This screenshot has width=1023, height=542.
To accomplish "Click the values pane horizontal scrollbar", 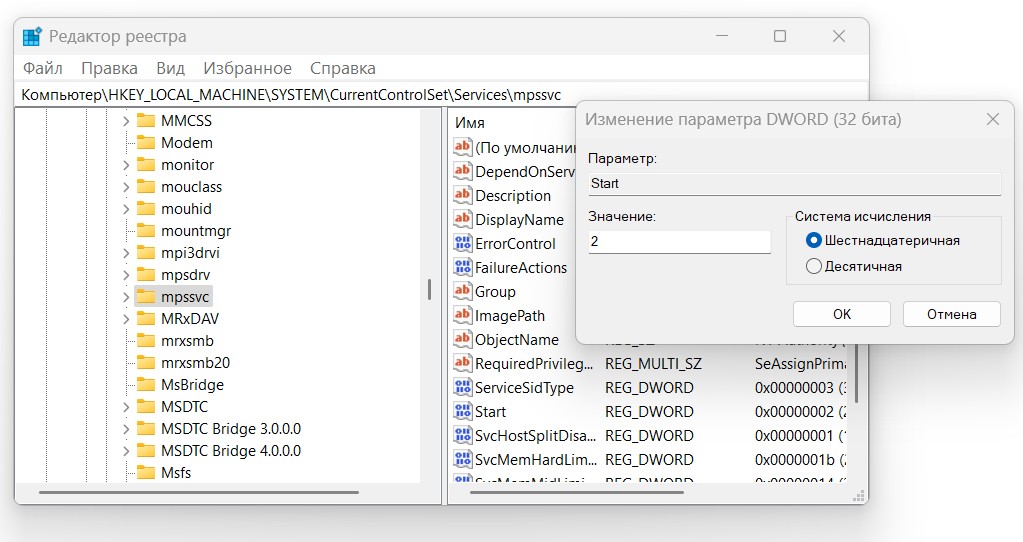I will (577, 492).
